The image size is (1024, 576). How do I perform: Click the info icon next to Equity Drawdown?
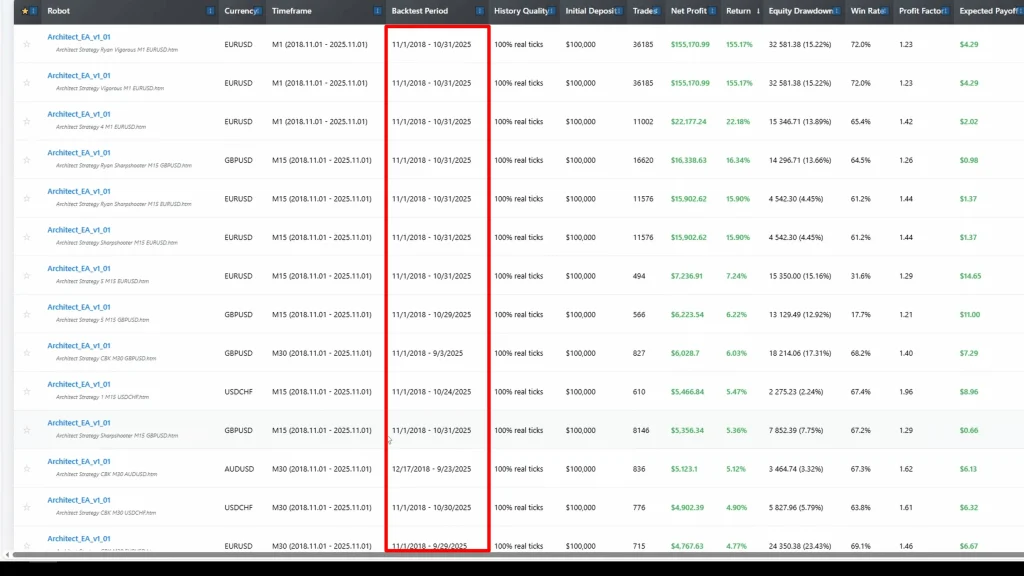point(839,11)
